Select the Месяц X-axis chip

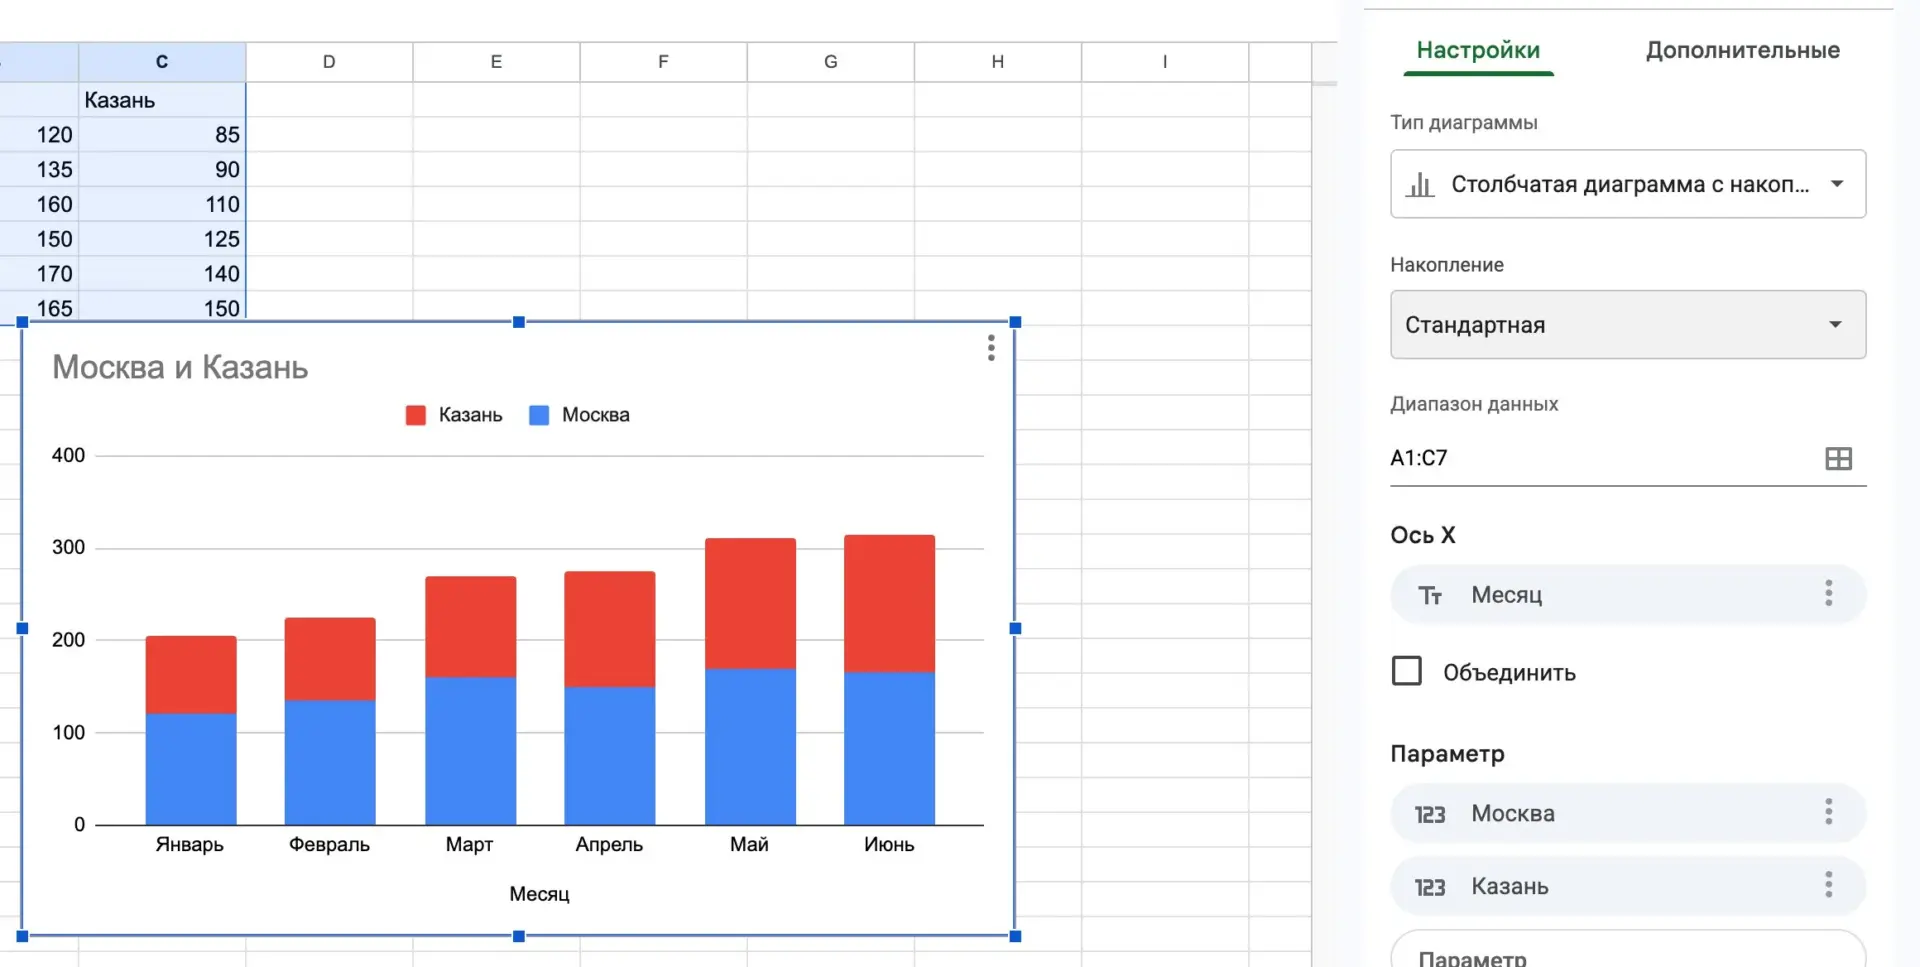[1628, 594]
